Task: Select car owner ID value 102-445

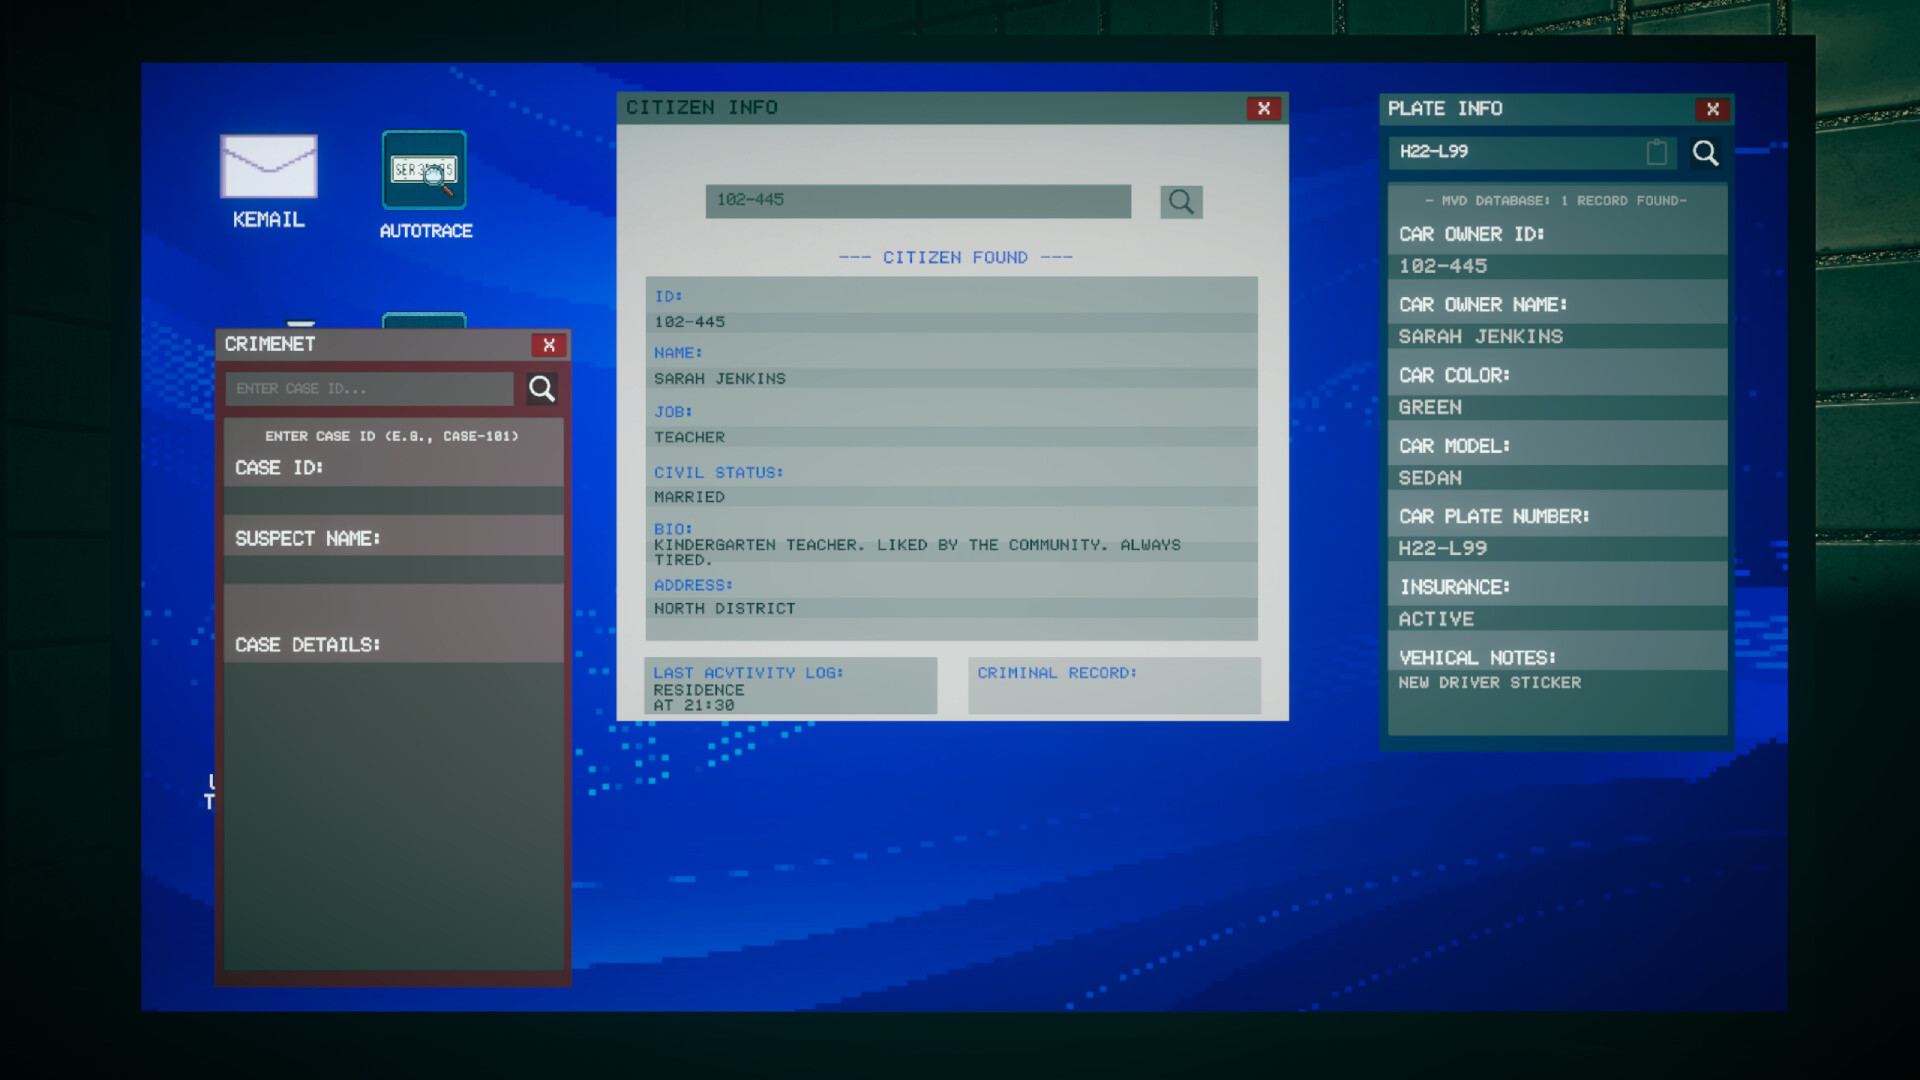Action: [1443, 267]
